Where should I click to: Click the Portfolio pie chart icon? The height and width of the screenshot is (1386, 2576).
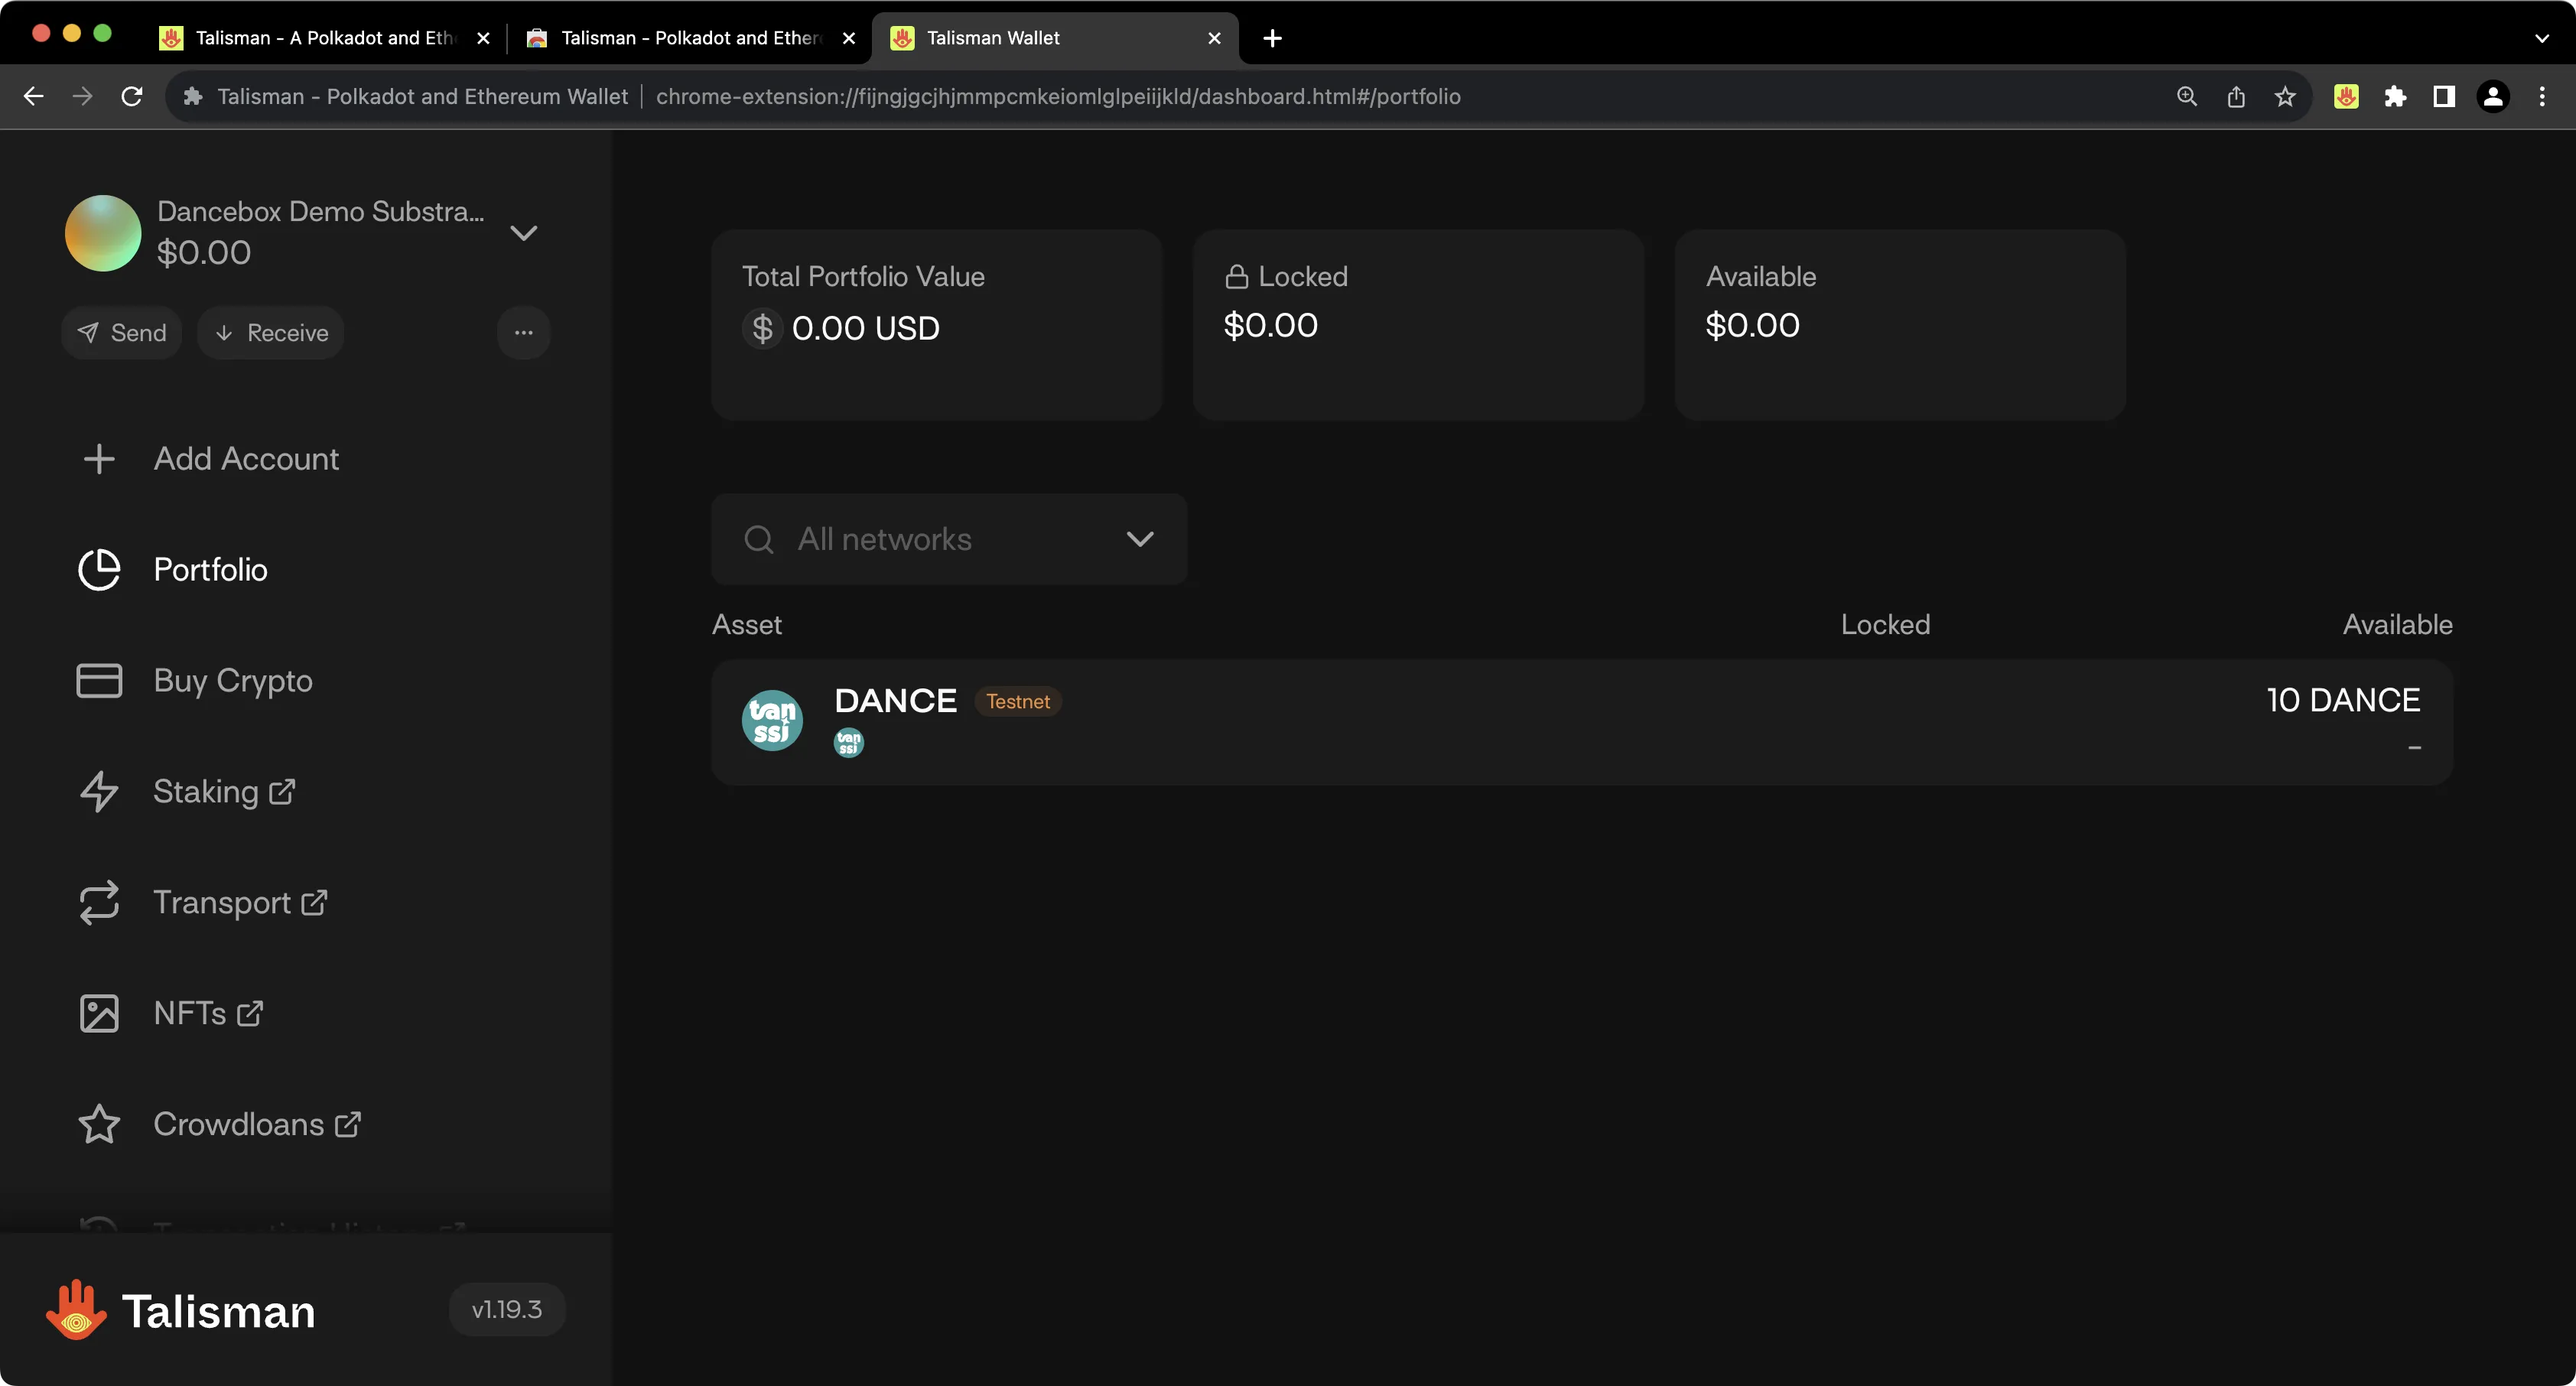point(99,570)
